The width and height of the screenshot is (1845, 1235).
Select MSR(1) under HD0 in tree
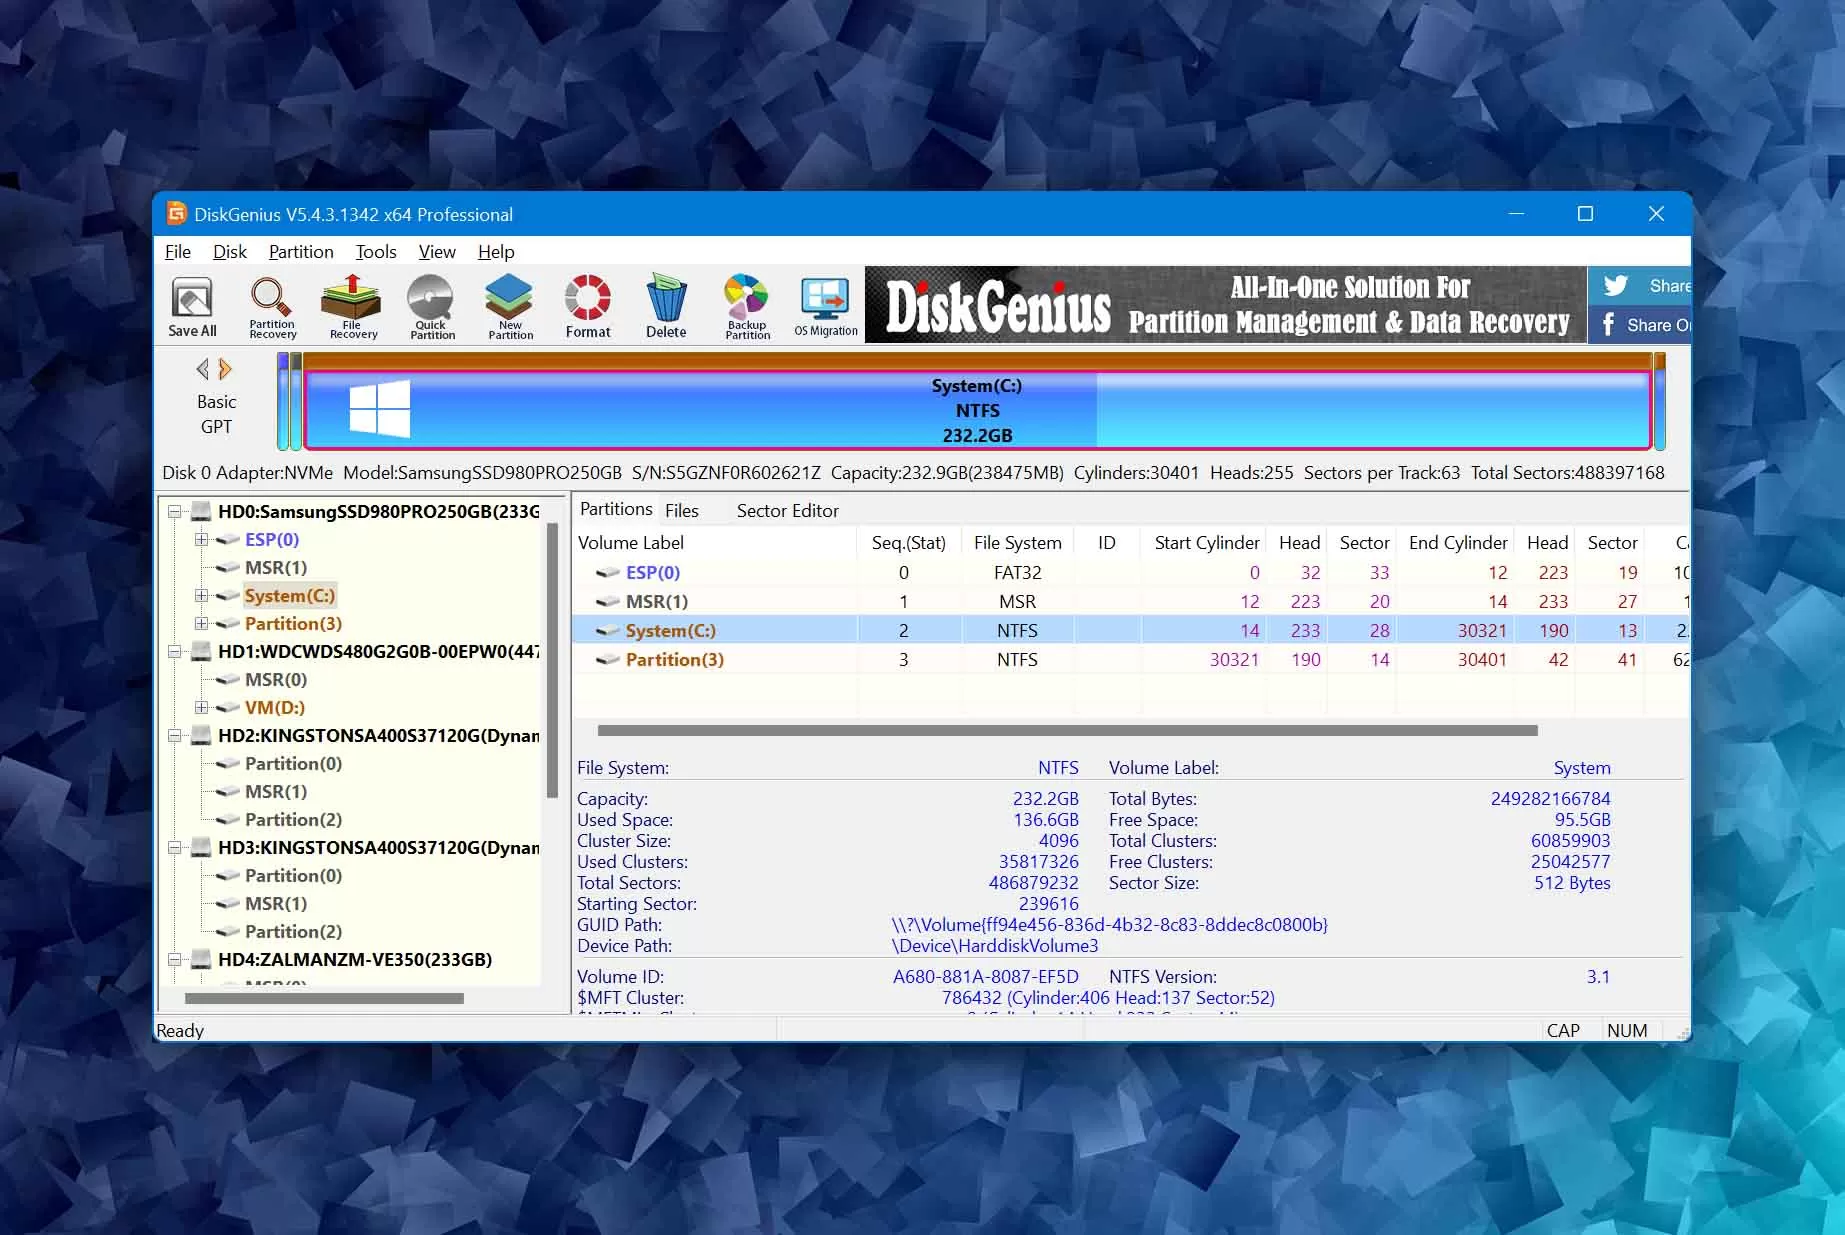tap(276, 568)
